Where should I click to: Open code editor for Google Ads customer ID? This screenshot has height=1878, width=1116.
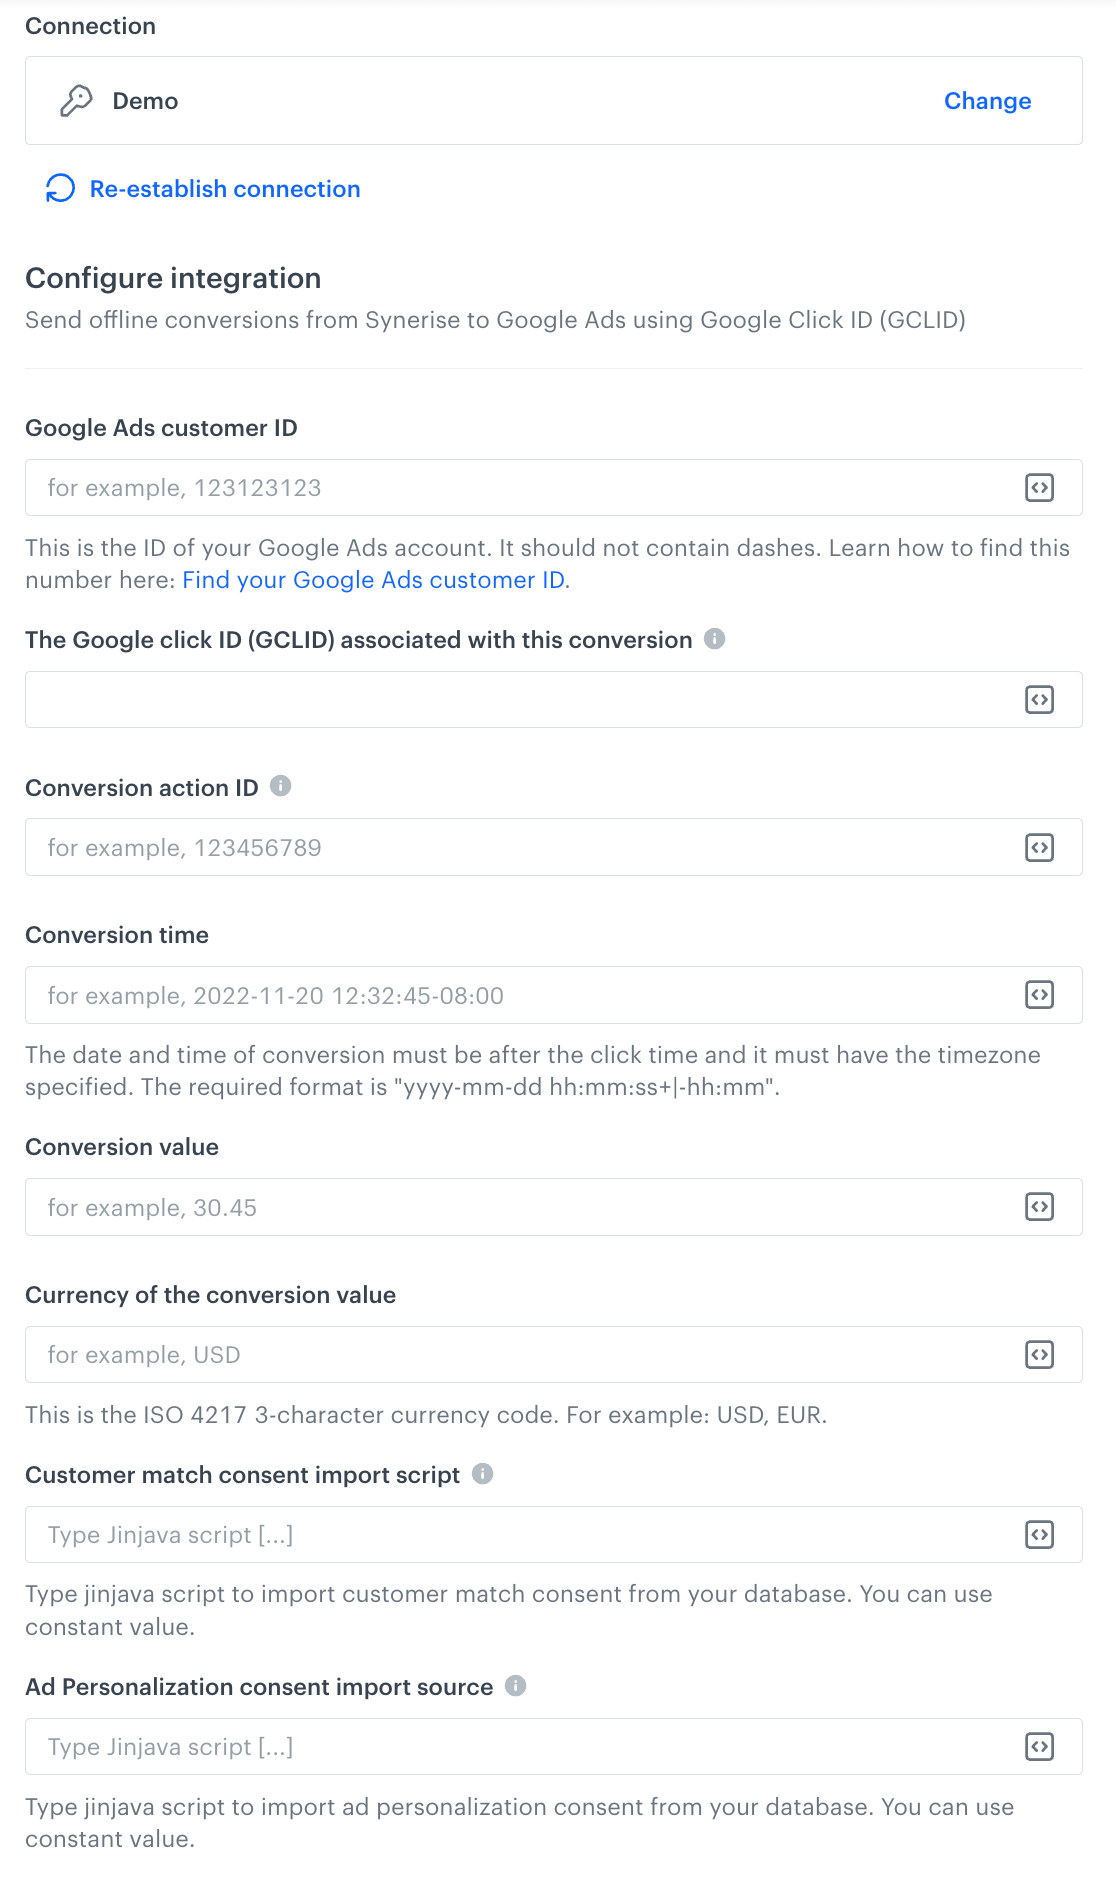pyautogui.click(x=1040, y=488)
